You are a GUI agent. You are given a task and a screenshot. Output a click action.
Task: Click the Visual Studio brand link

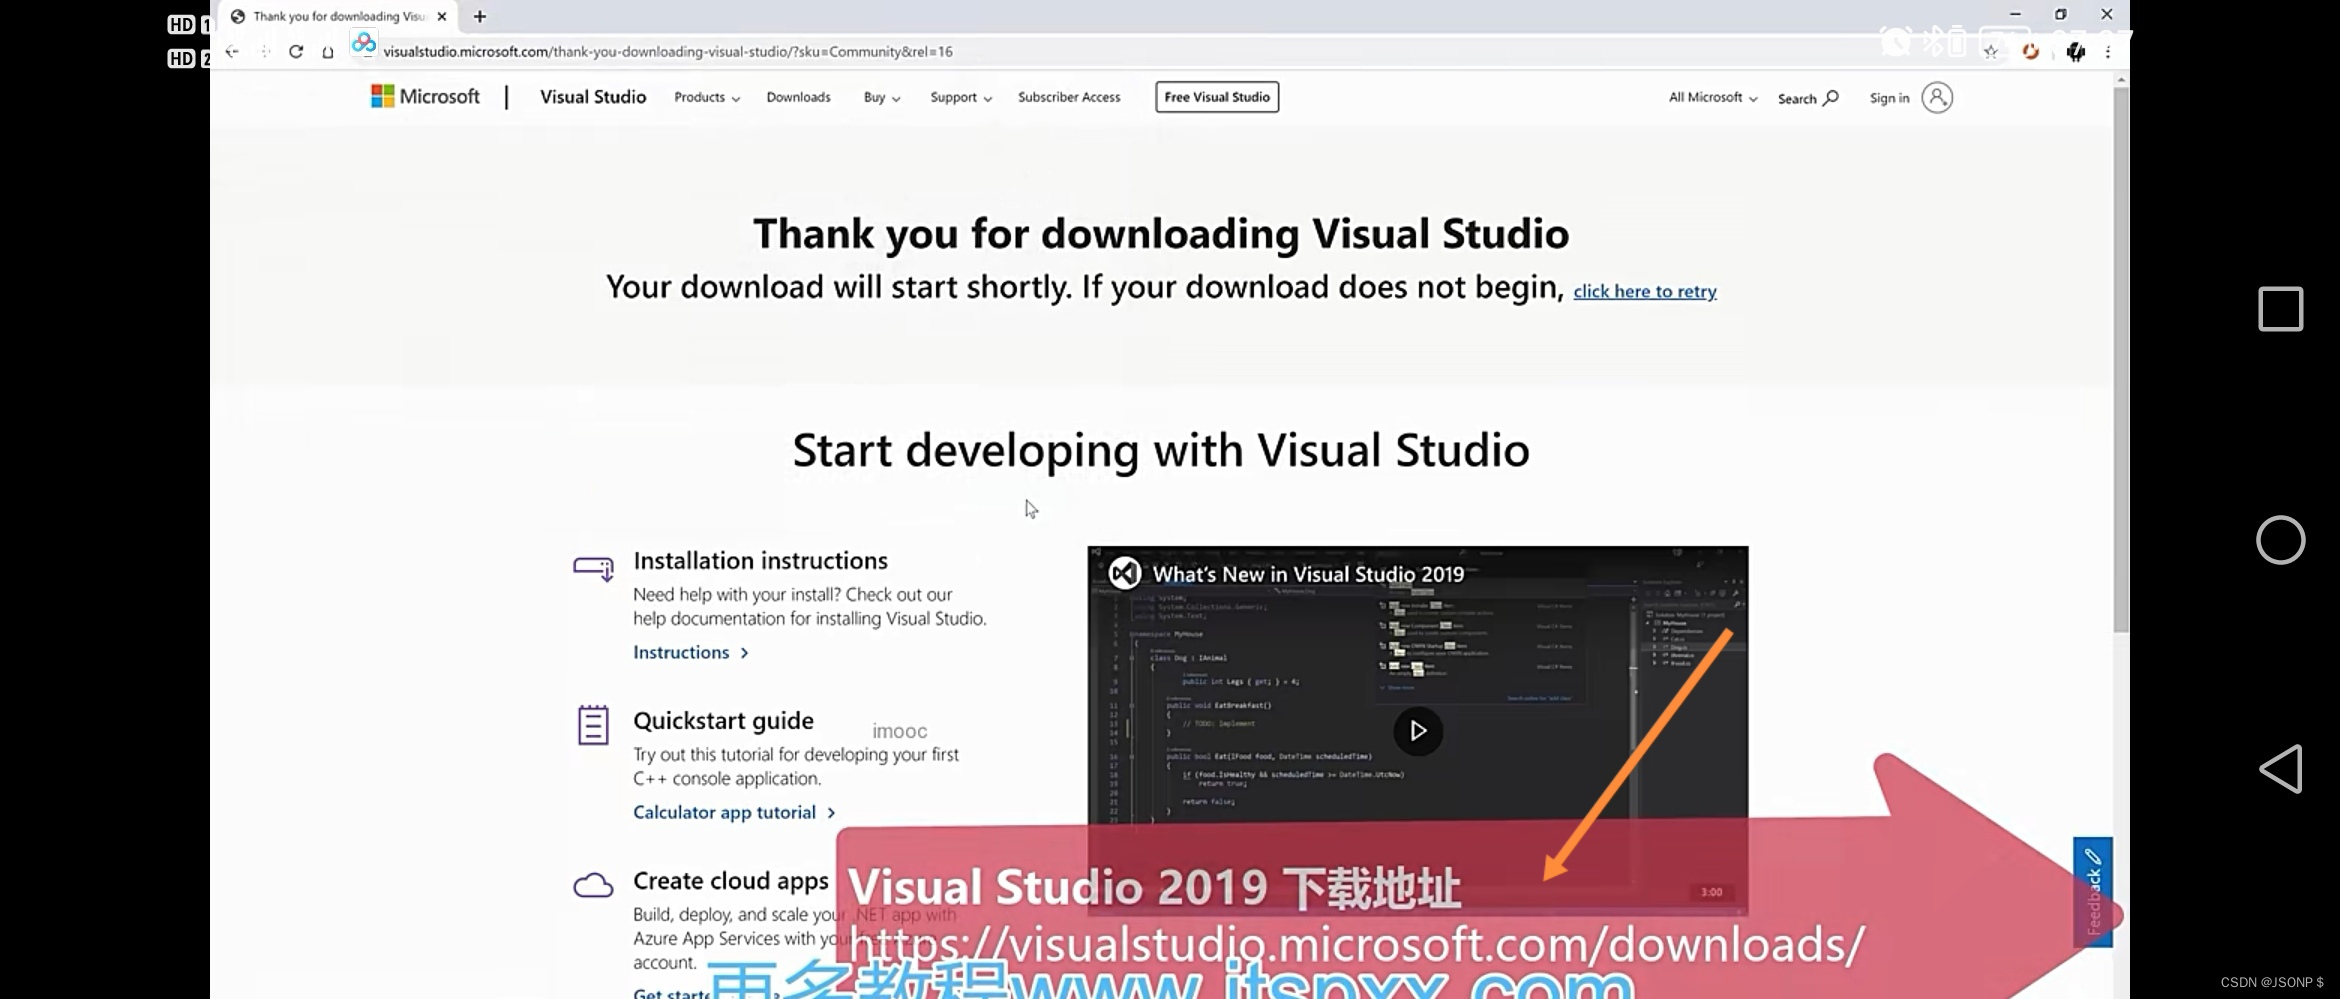tap(593, 97)
